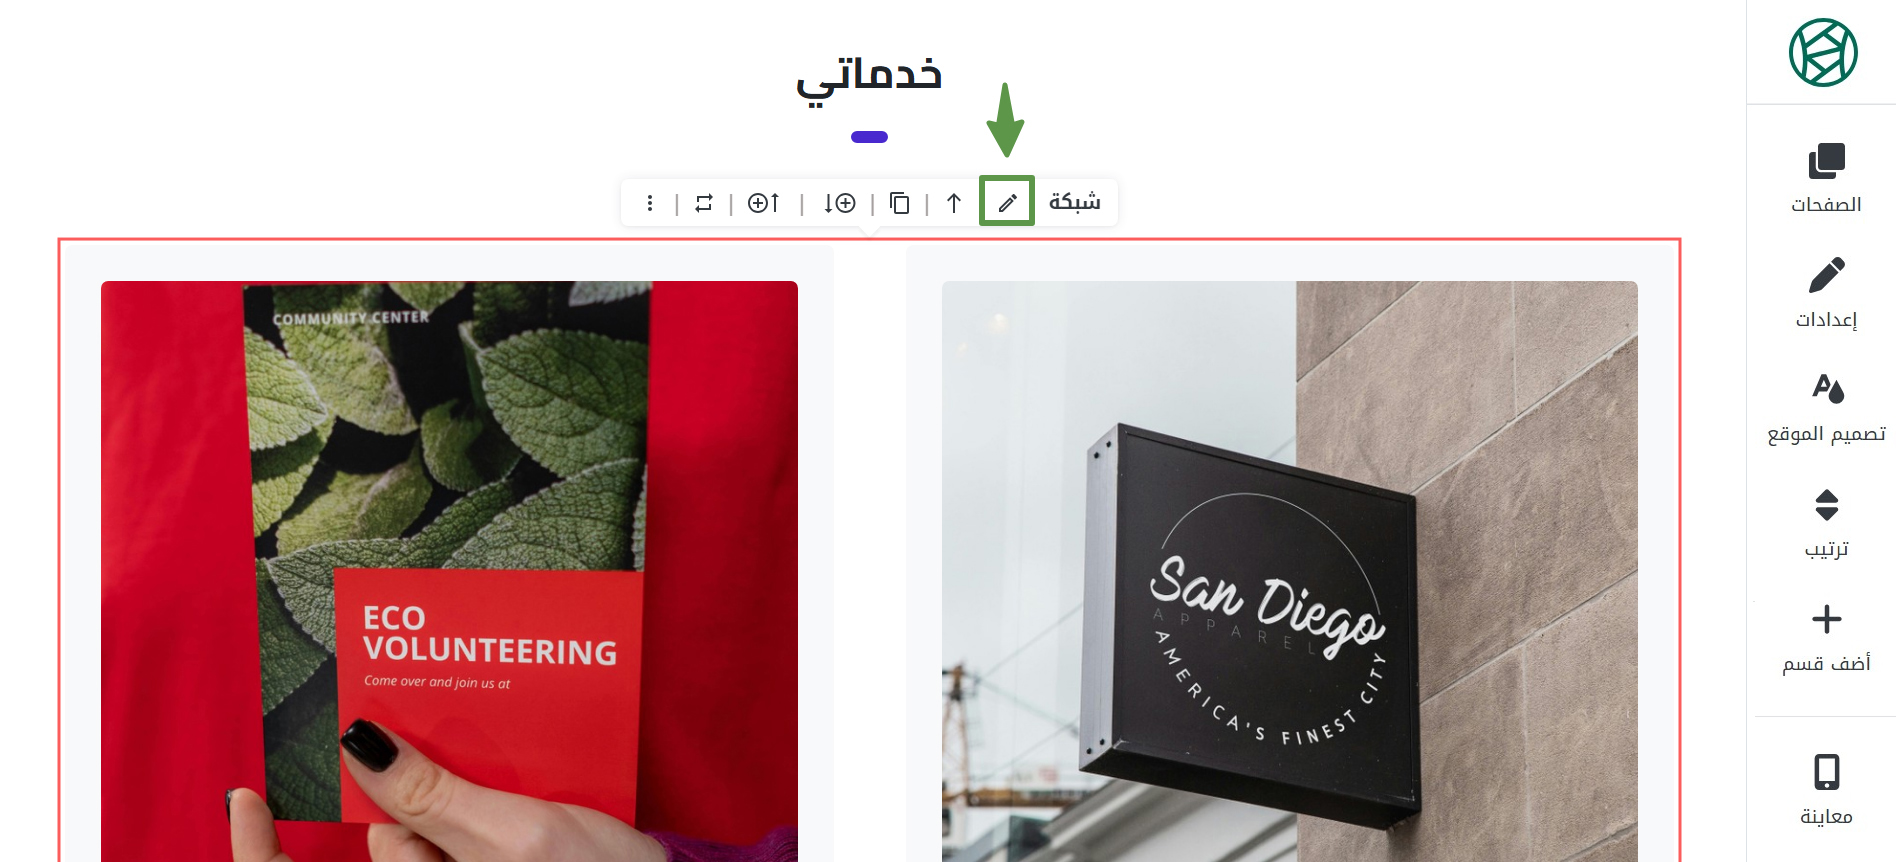This screenshot has height=862, width=1896.
Task: Click the شبكة grid label in toolbar
Action: 1075,202
